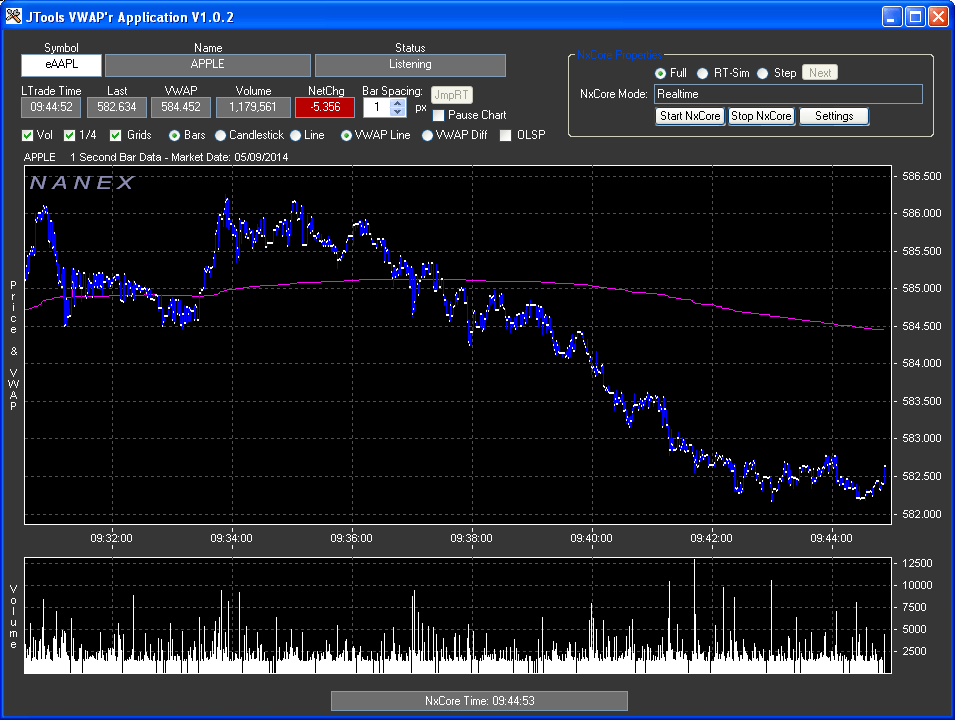Click the 09:38:00 time axis label

(471, 538)
